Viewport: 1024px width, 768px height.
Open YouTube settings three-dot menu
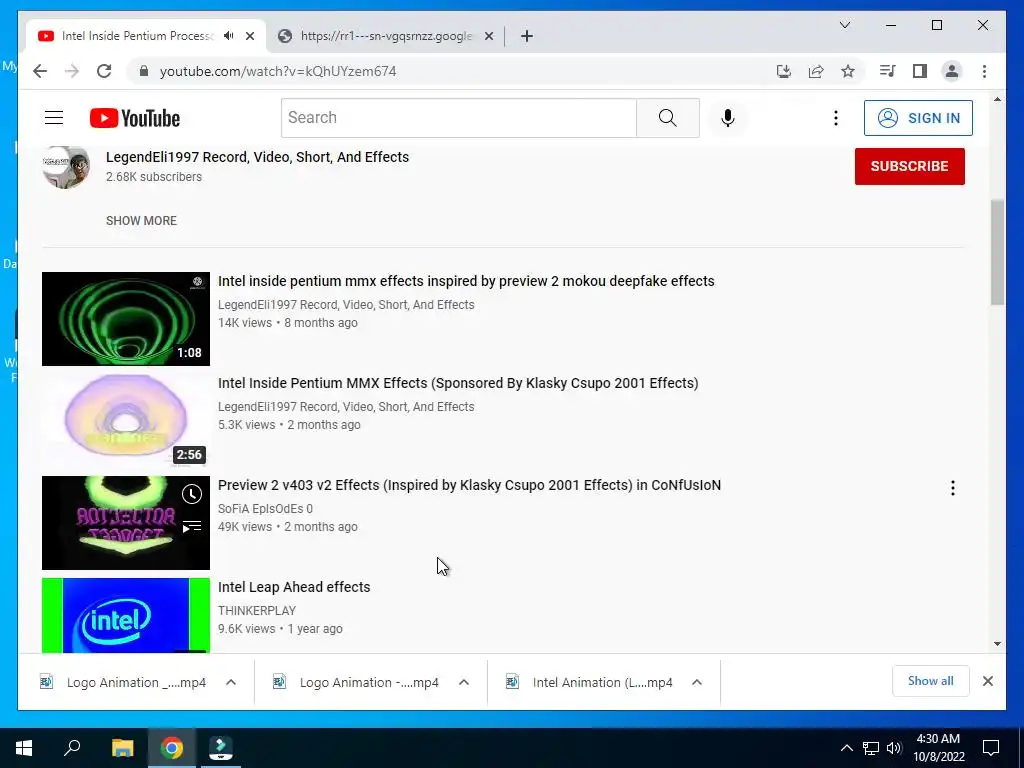(835, 118)
